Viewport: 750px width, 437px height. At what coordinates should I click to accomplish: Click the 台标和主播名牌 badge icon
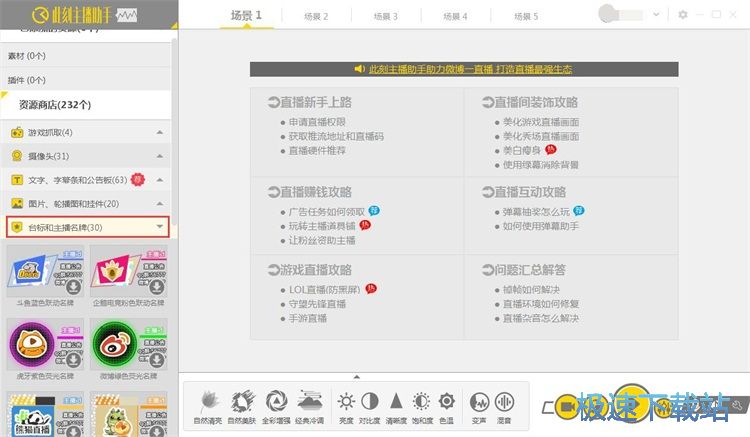[17, 227]
